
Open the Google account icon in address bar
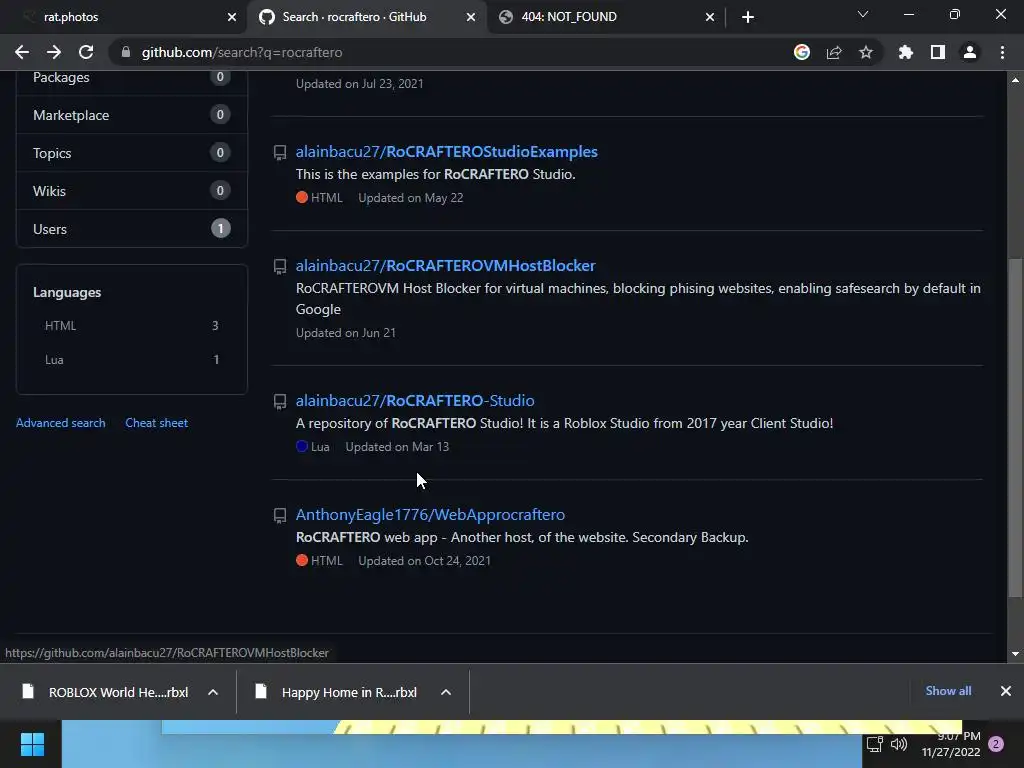802,52
